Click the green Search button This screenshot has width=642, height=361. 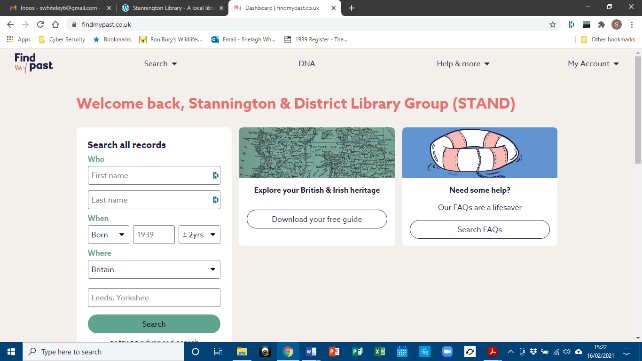[x=154, y=324]
